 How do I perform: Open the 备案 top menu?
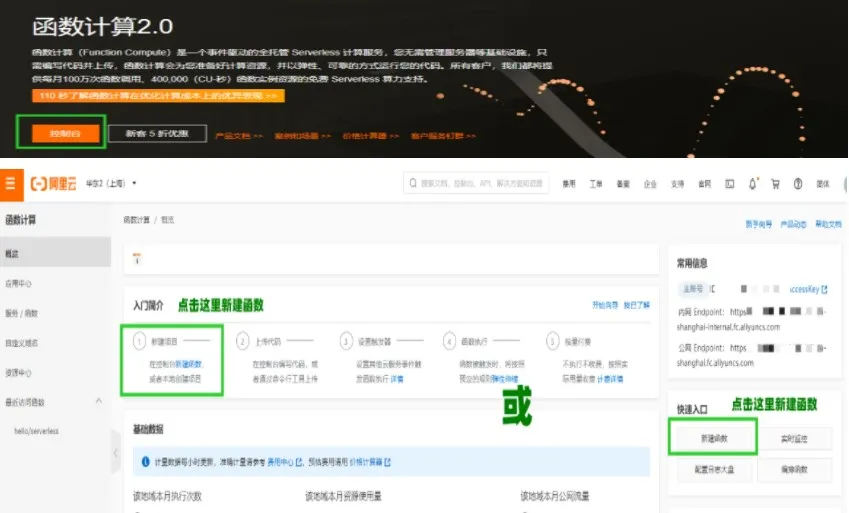[623, 184]
